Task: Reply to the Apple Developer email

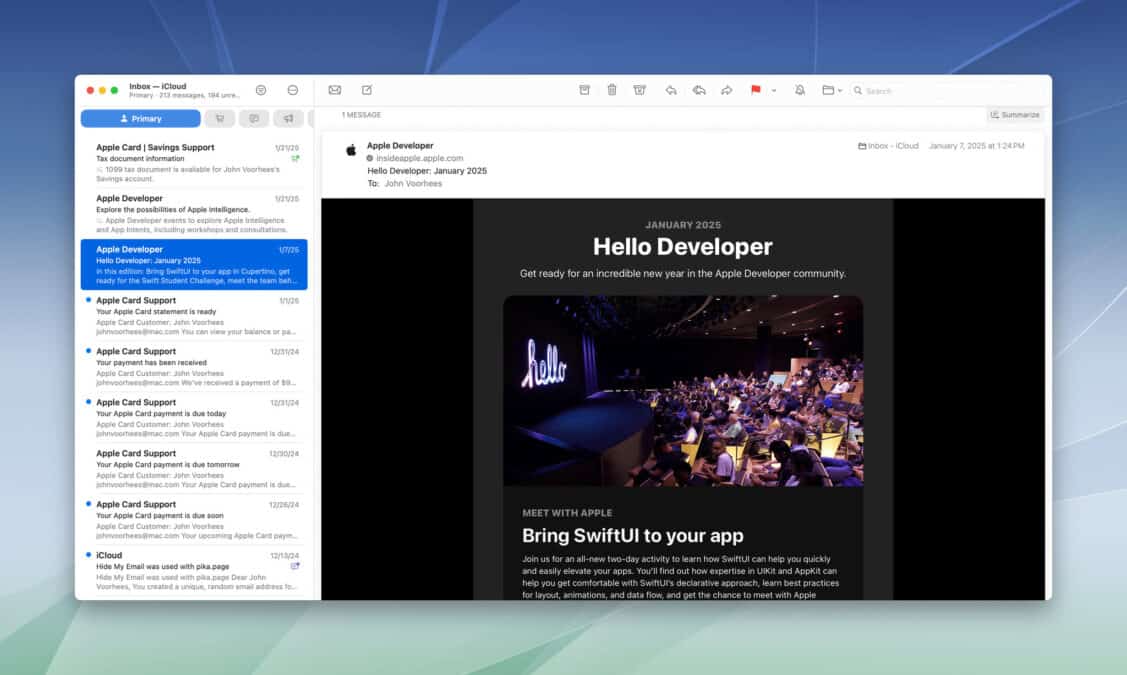Action: point(671,90)
